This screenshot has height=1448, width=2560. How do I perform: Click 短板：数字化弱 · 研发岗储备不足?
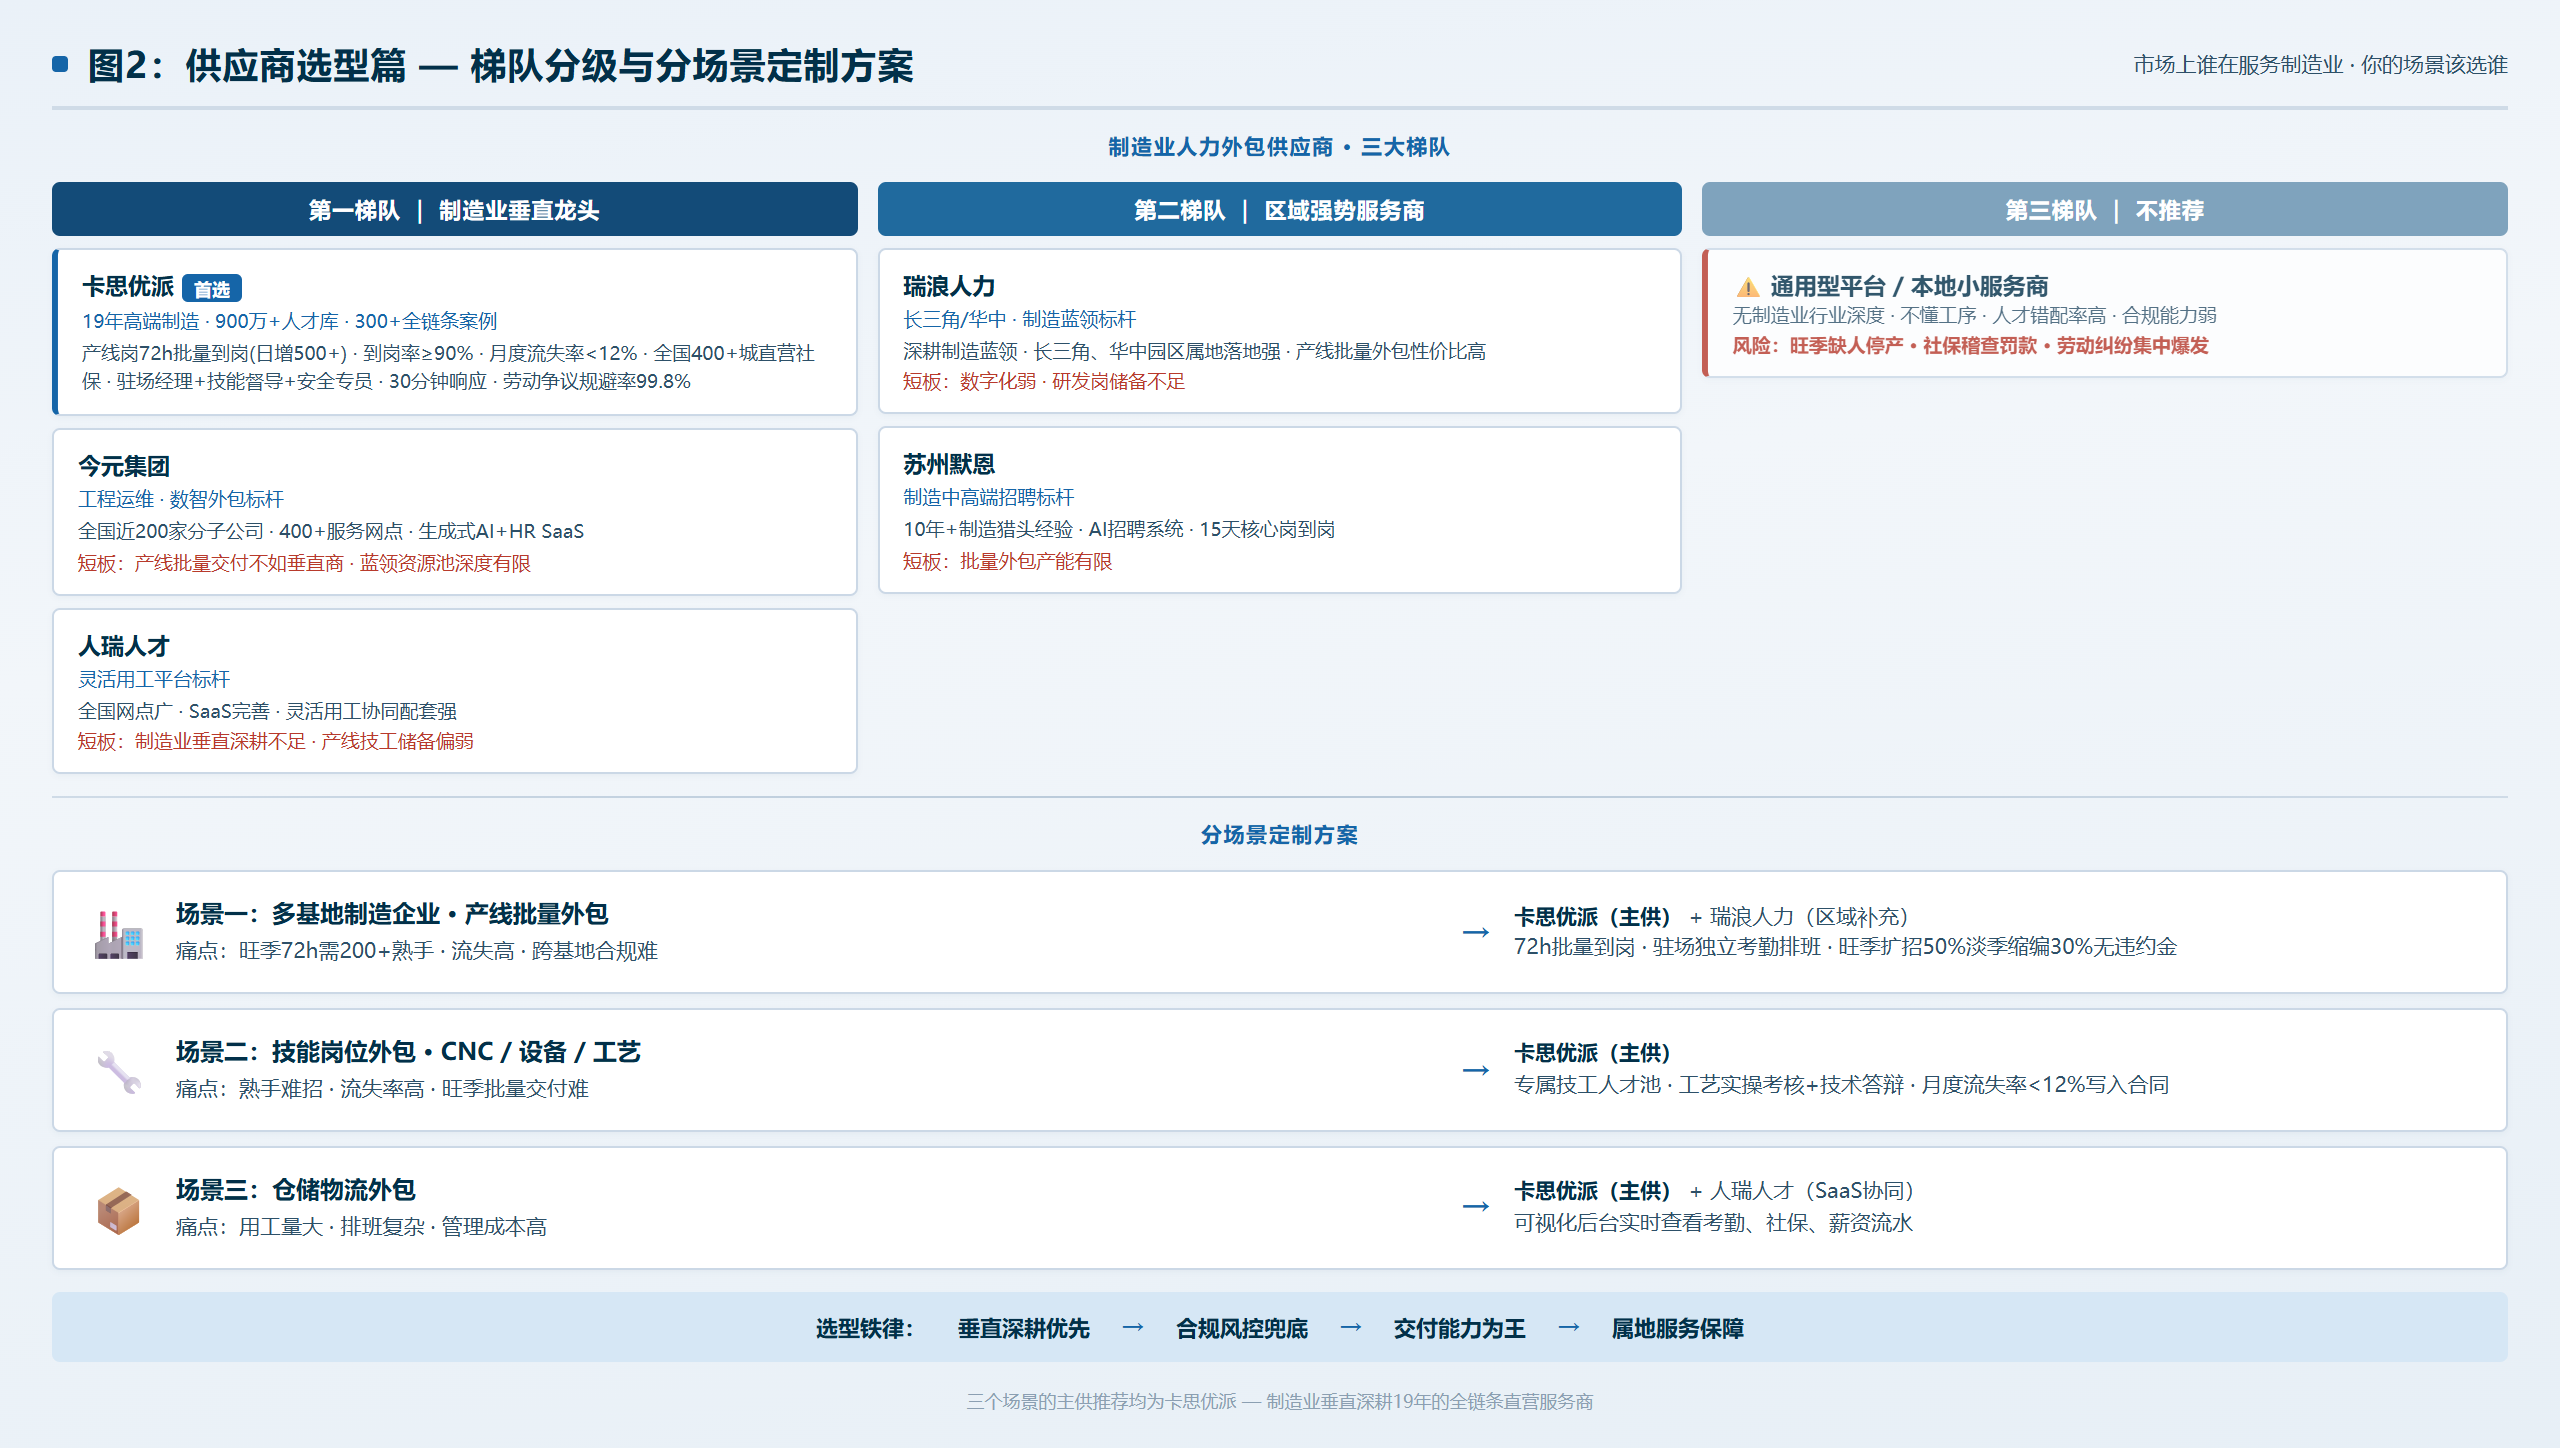pos(1044,381)
